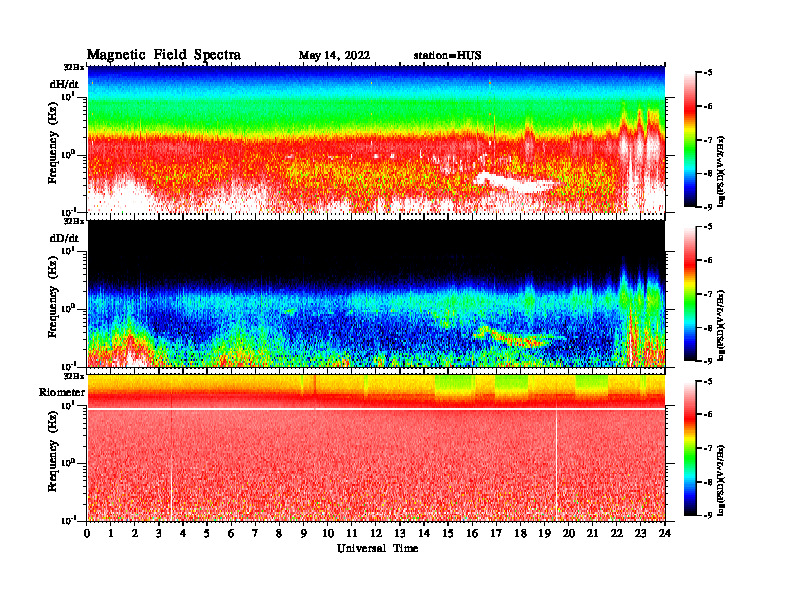Click the hour "9" tick label on time axis

pyautogui.click(x=304, y=533)
